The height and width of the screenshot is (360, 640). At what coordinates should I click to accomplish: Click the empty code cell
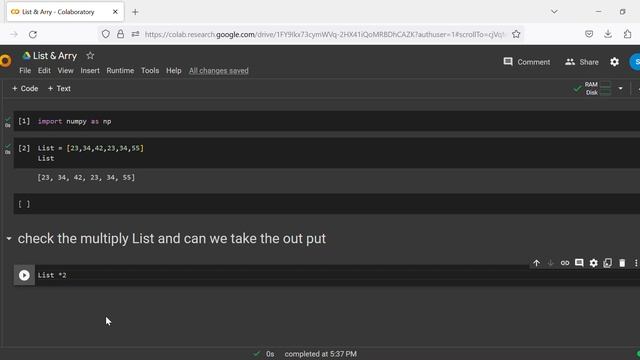pyautogui.click(x=327, y=204)
